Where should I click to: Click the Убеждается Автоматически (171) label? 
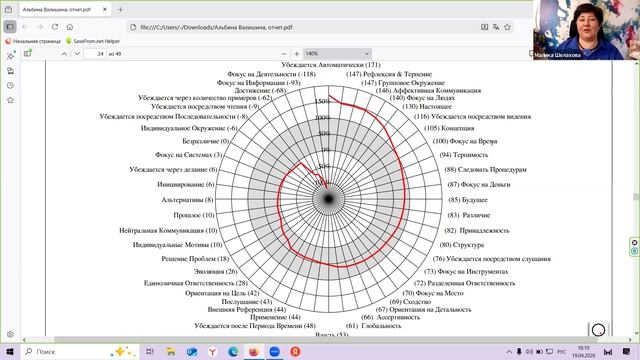[x=331, y=64]
